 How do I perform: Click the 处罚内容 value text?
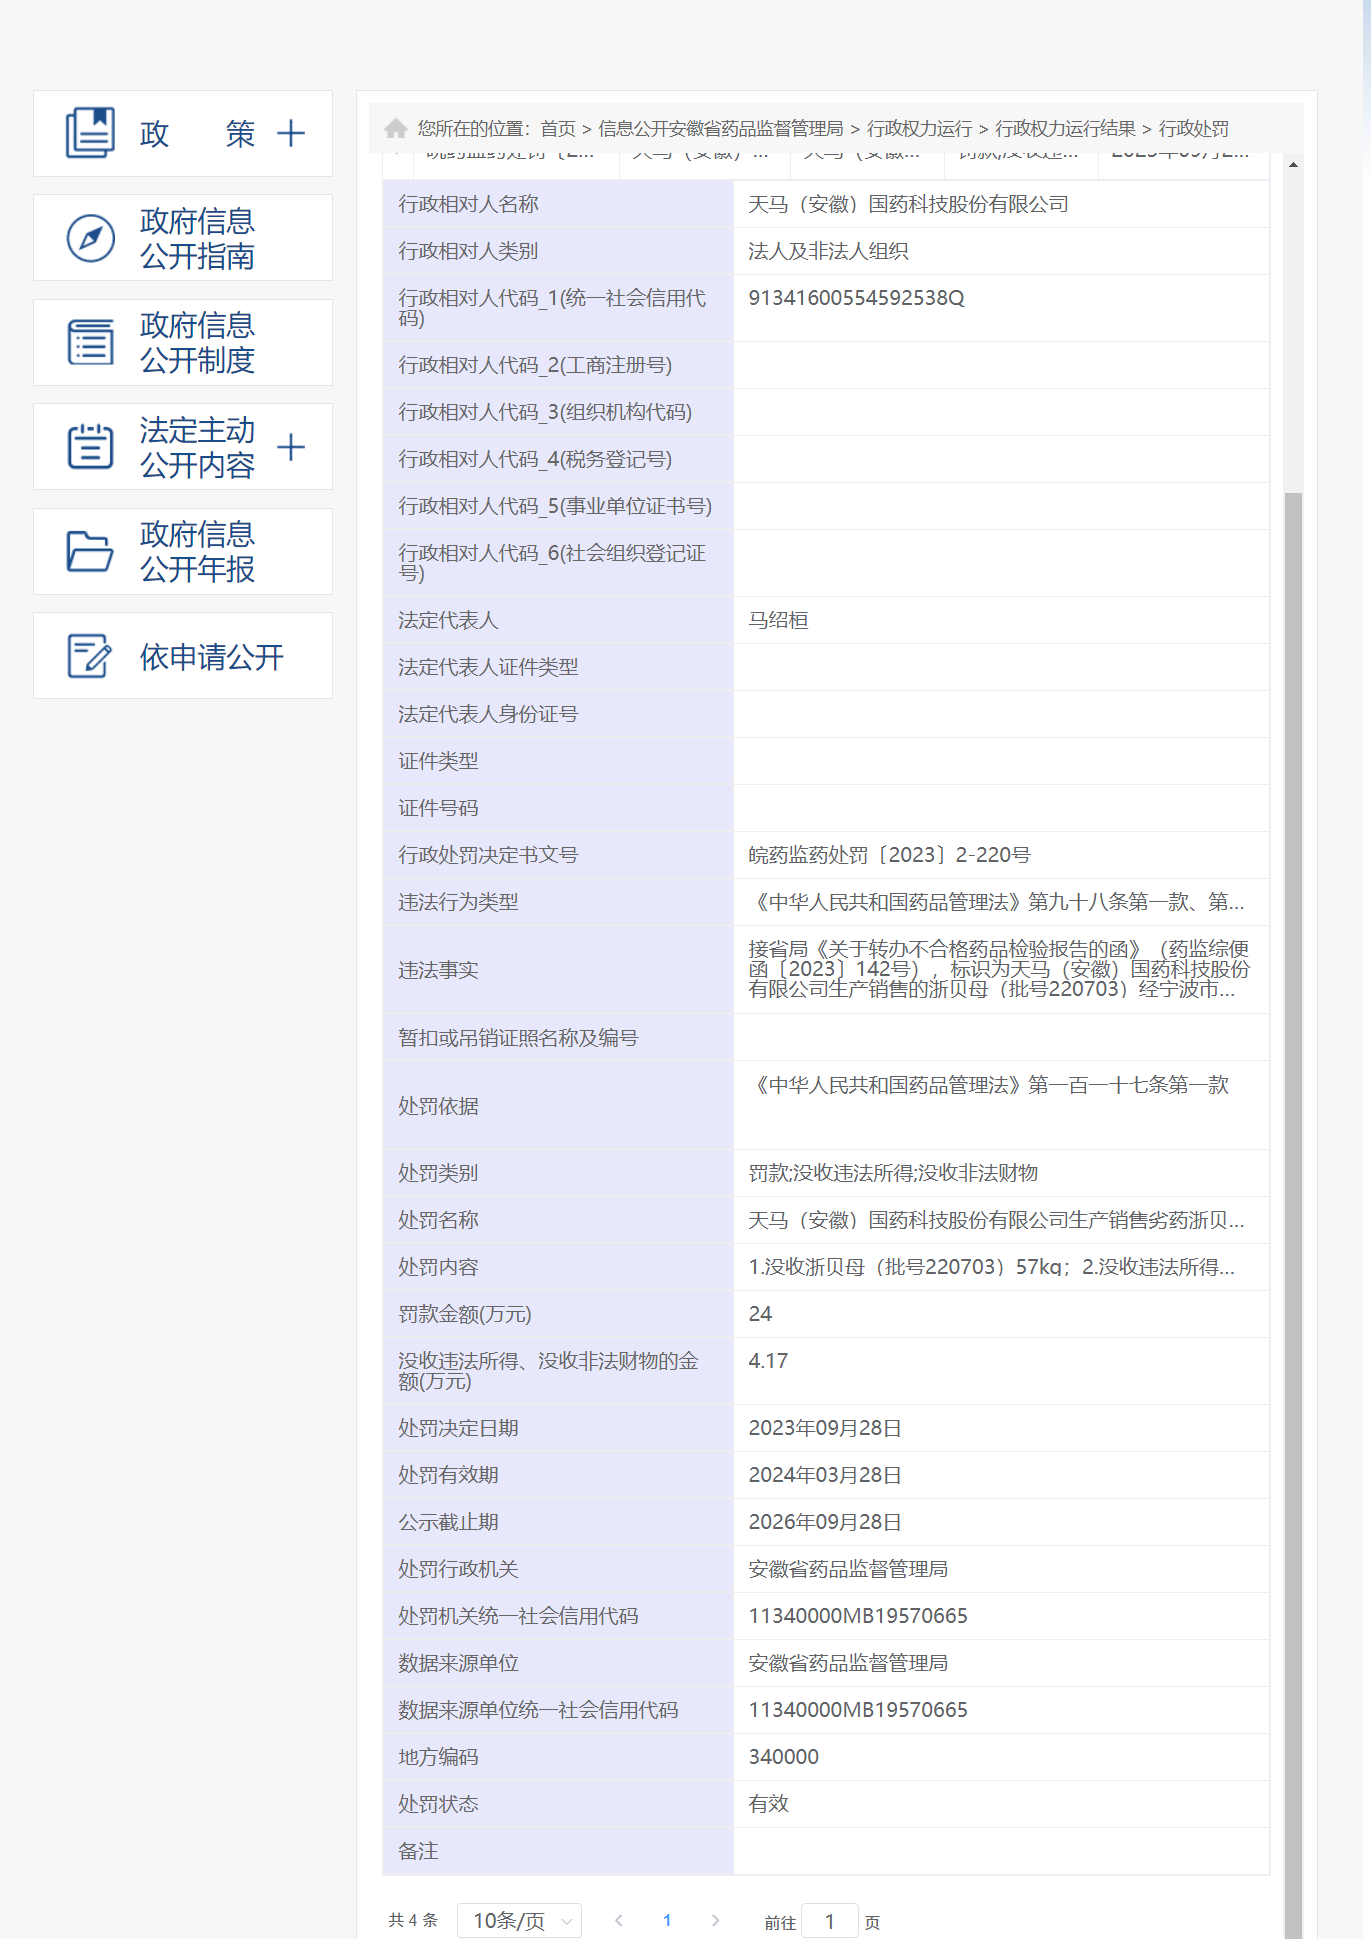(991, 1267)
